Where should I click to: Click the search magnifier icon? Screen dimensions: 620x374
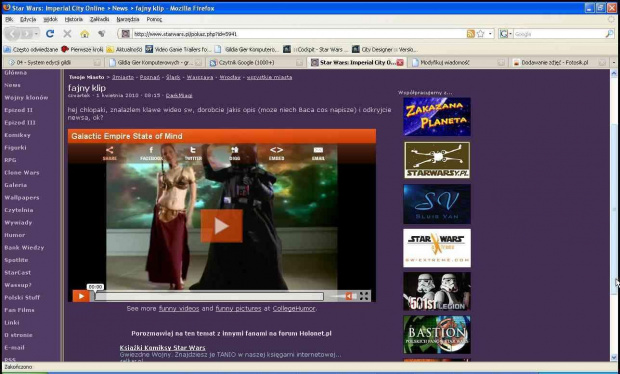(x=609, y=34)
